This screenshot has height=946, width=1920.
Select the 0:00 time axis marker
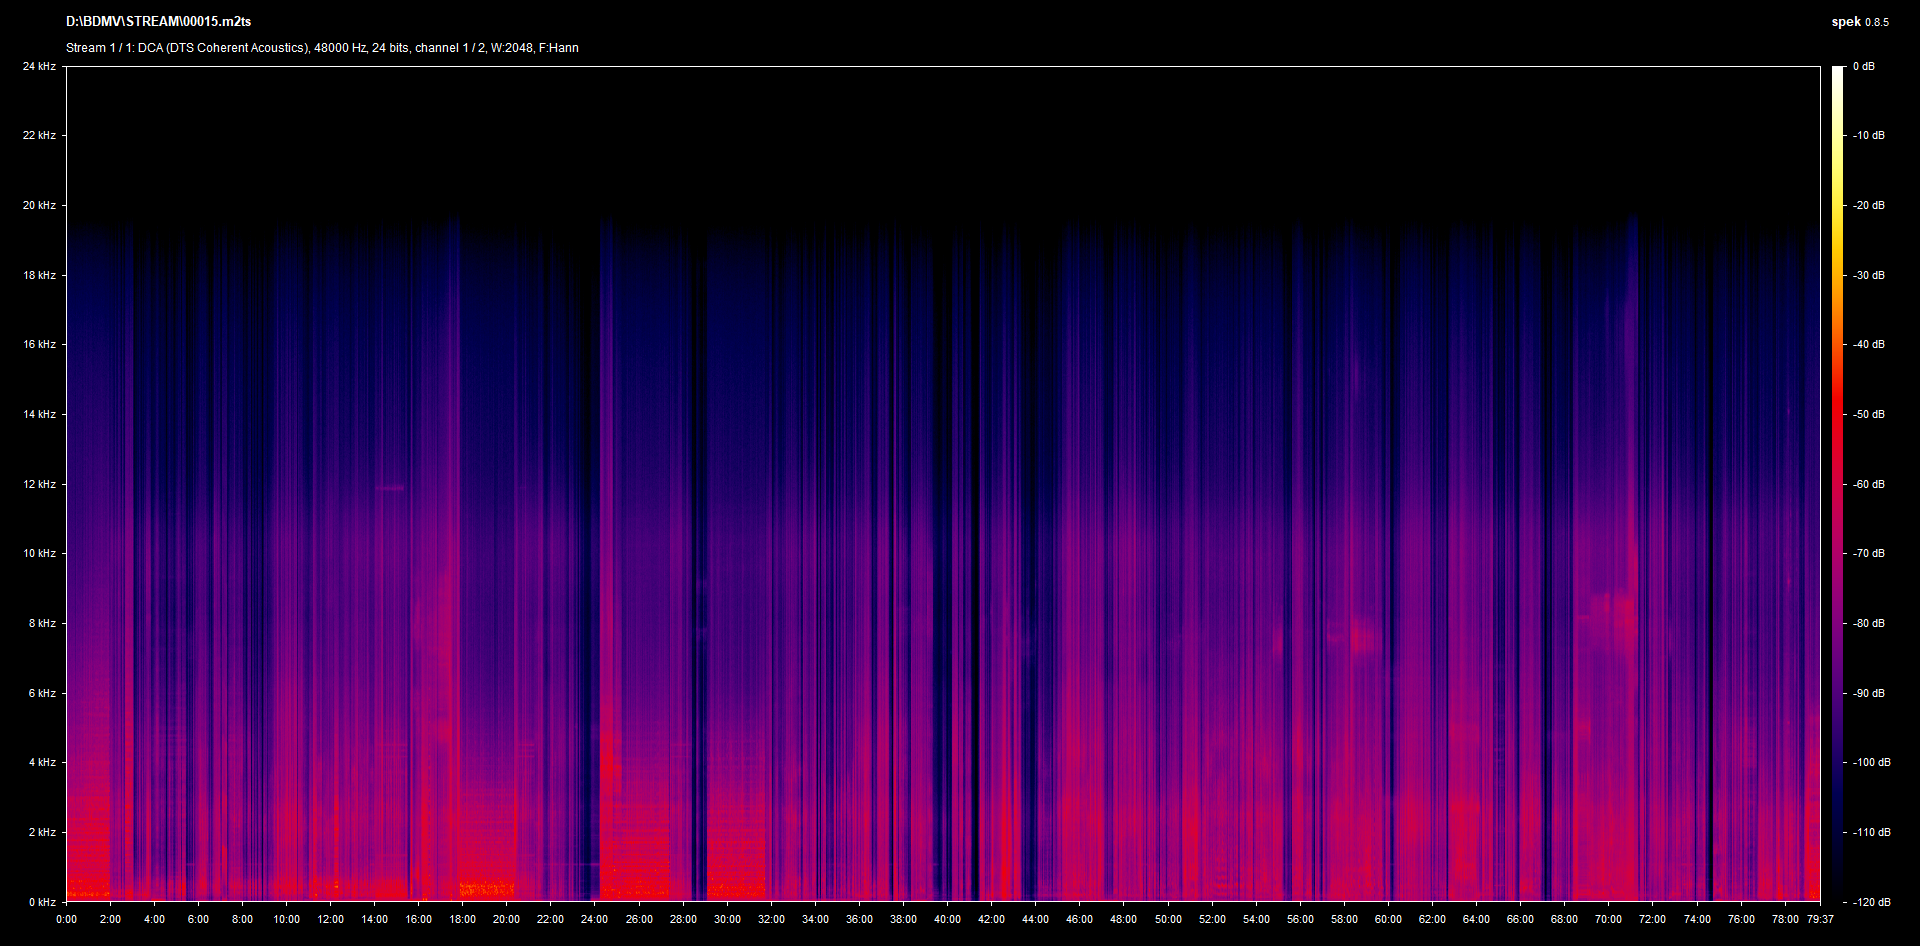point(66,919)
